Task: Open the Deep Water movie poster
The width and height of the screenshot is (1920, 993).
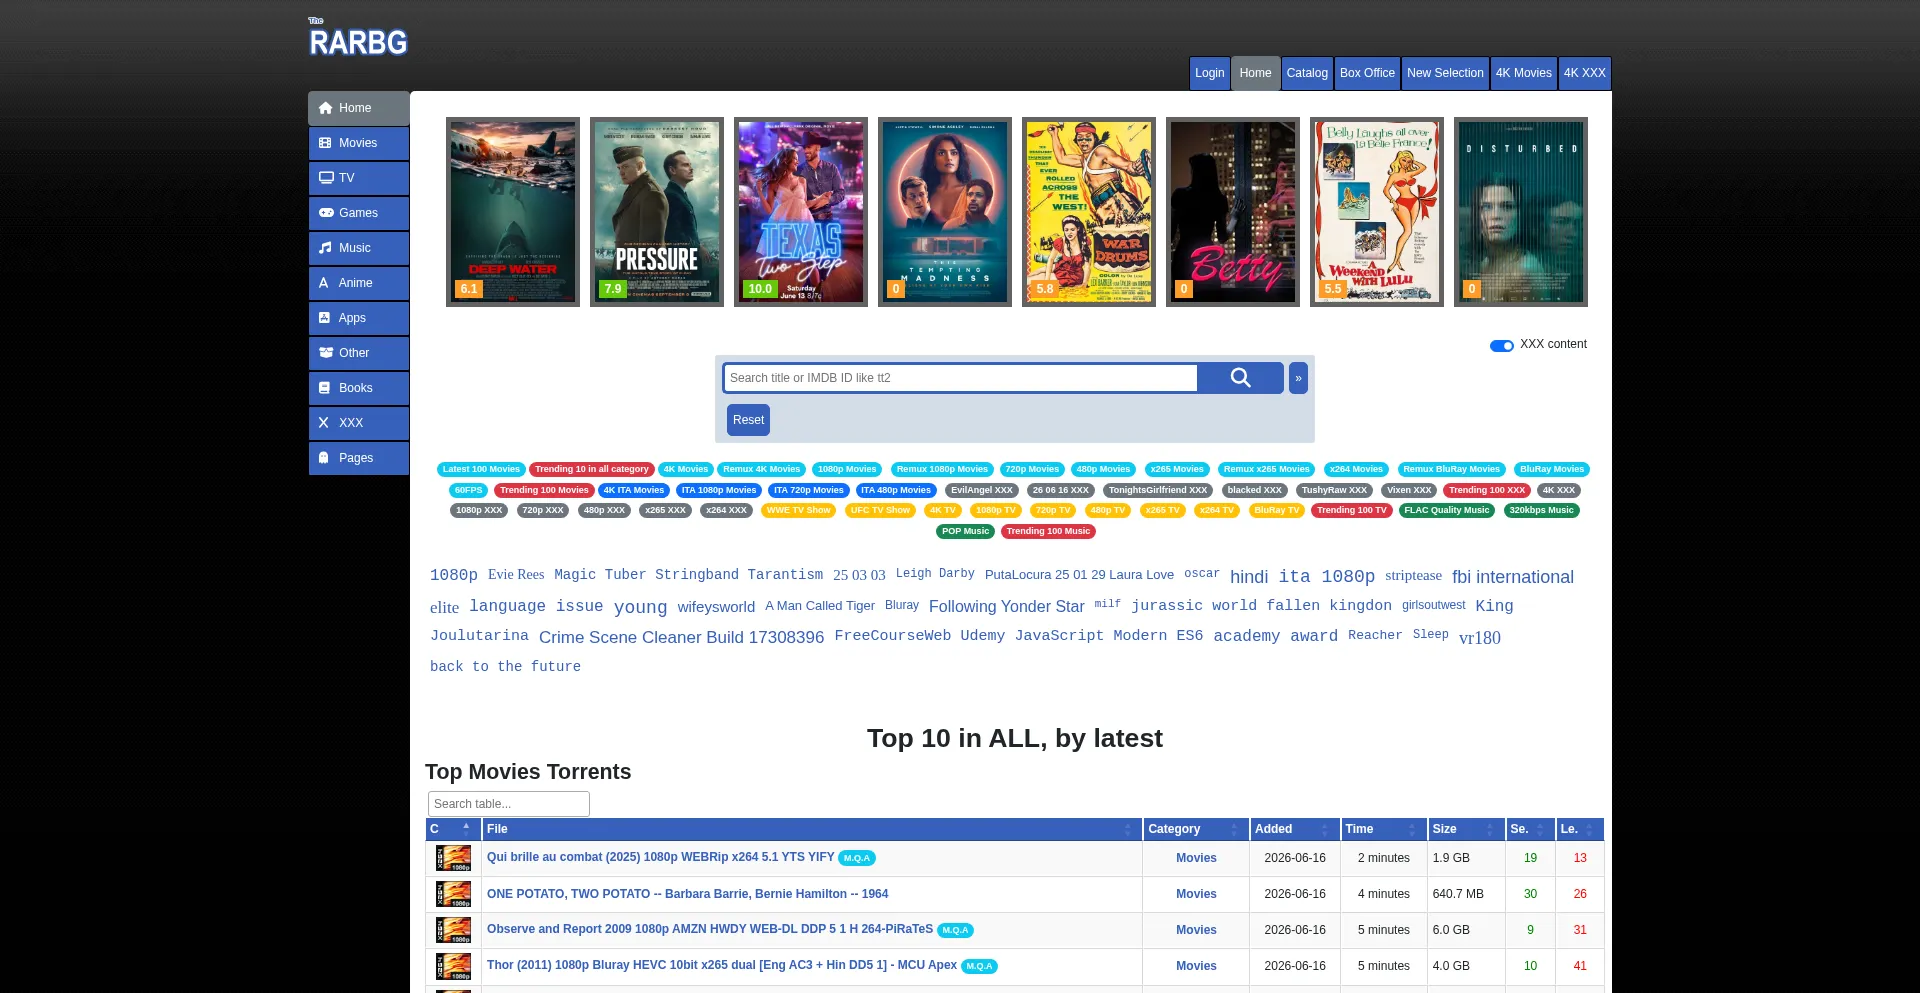Action: [x=513, y=212]
